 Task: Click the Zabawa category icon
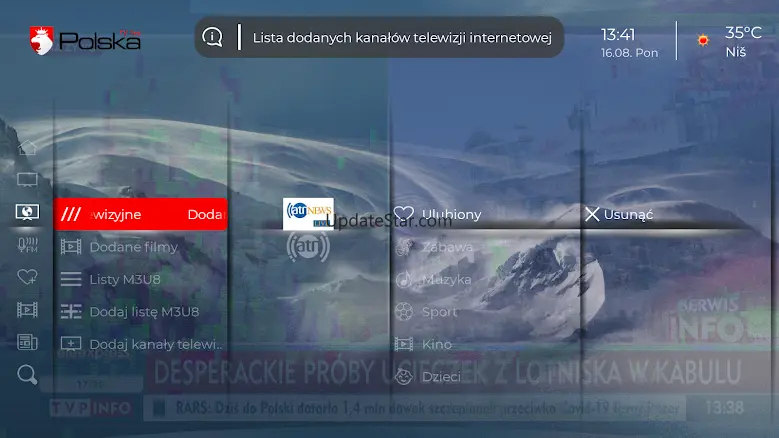(404, 247)
